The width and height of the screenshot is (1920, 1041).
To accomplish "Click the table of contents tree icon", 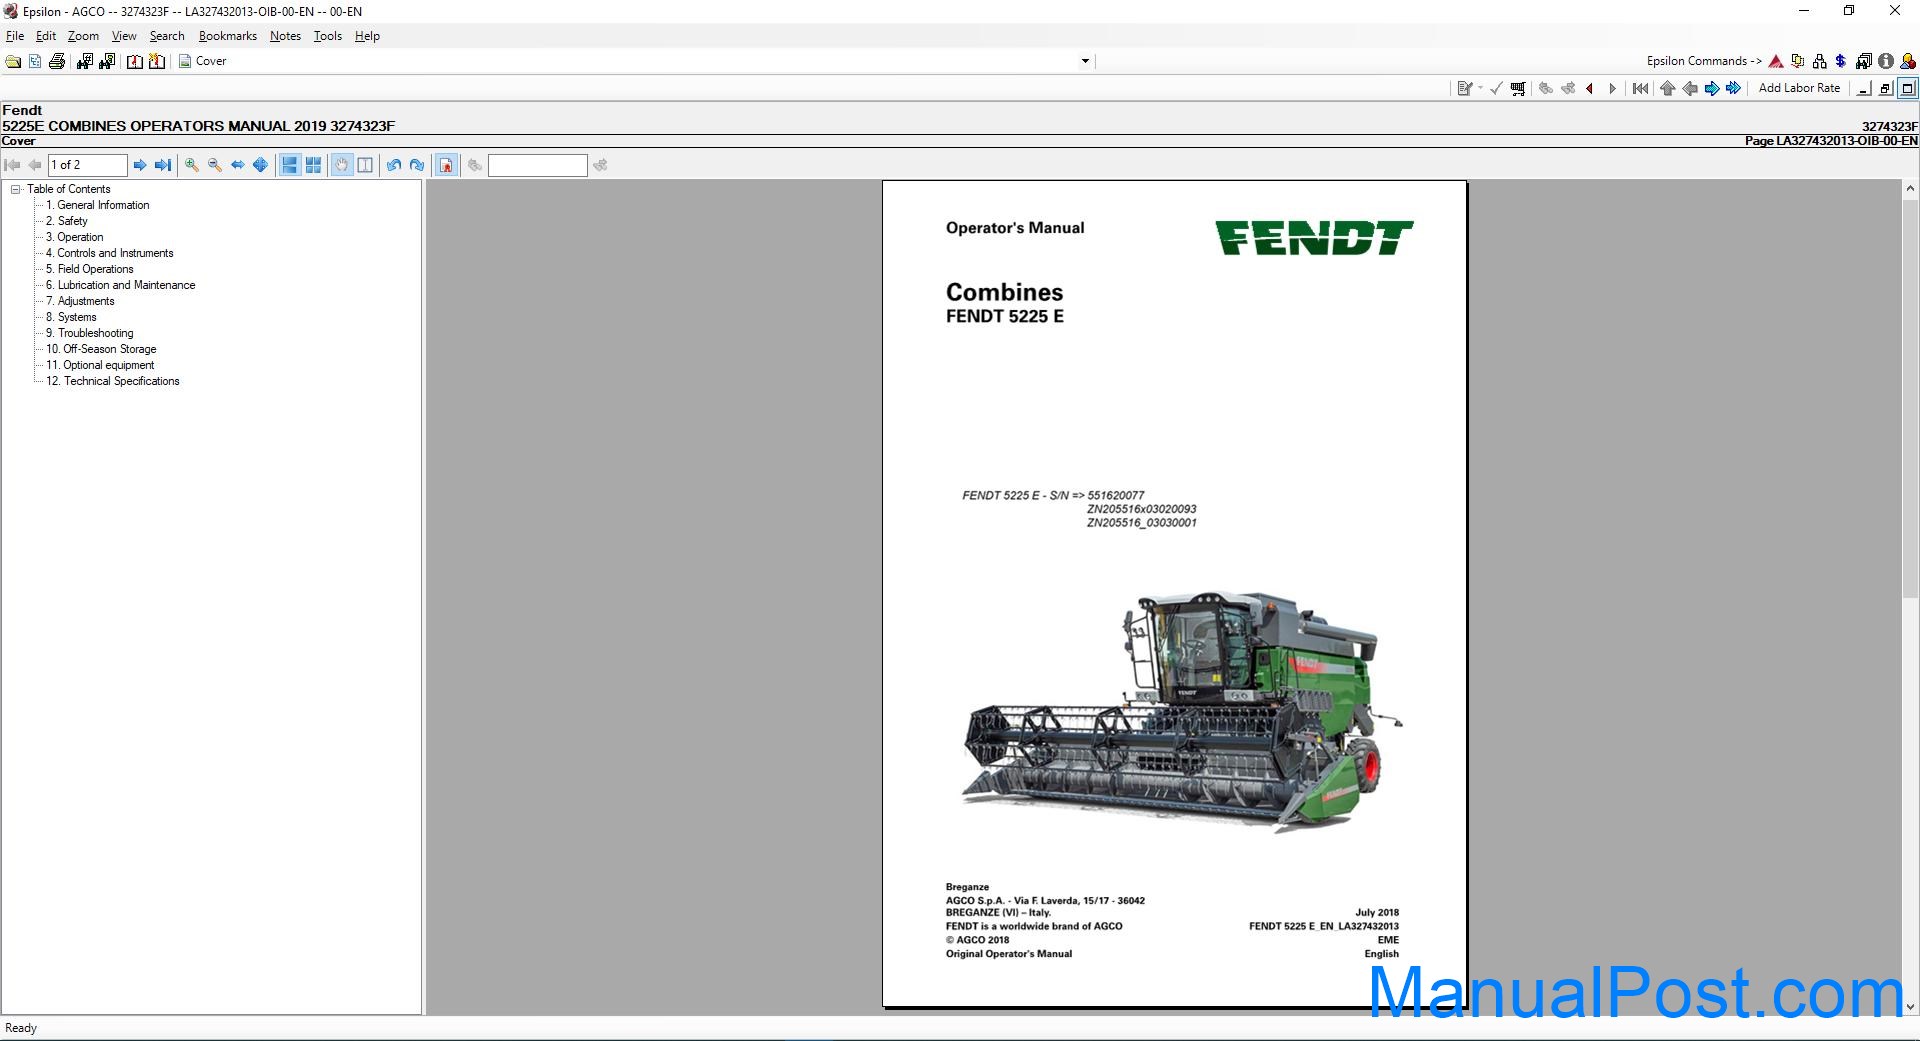I will (x=35, y=61).
